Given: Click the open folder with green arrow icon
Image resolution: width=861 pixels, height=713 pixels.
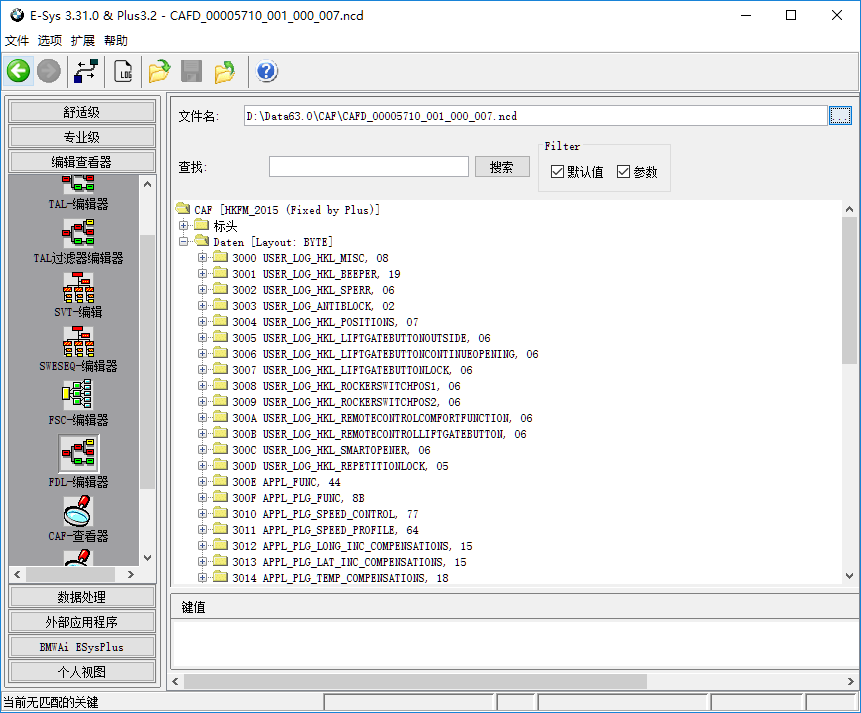Looking at the screenshot, I should coord(159,71).
